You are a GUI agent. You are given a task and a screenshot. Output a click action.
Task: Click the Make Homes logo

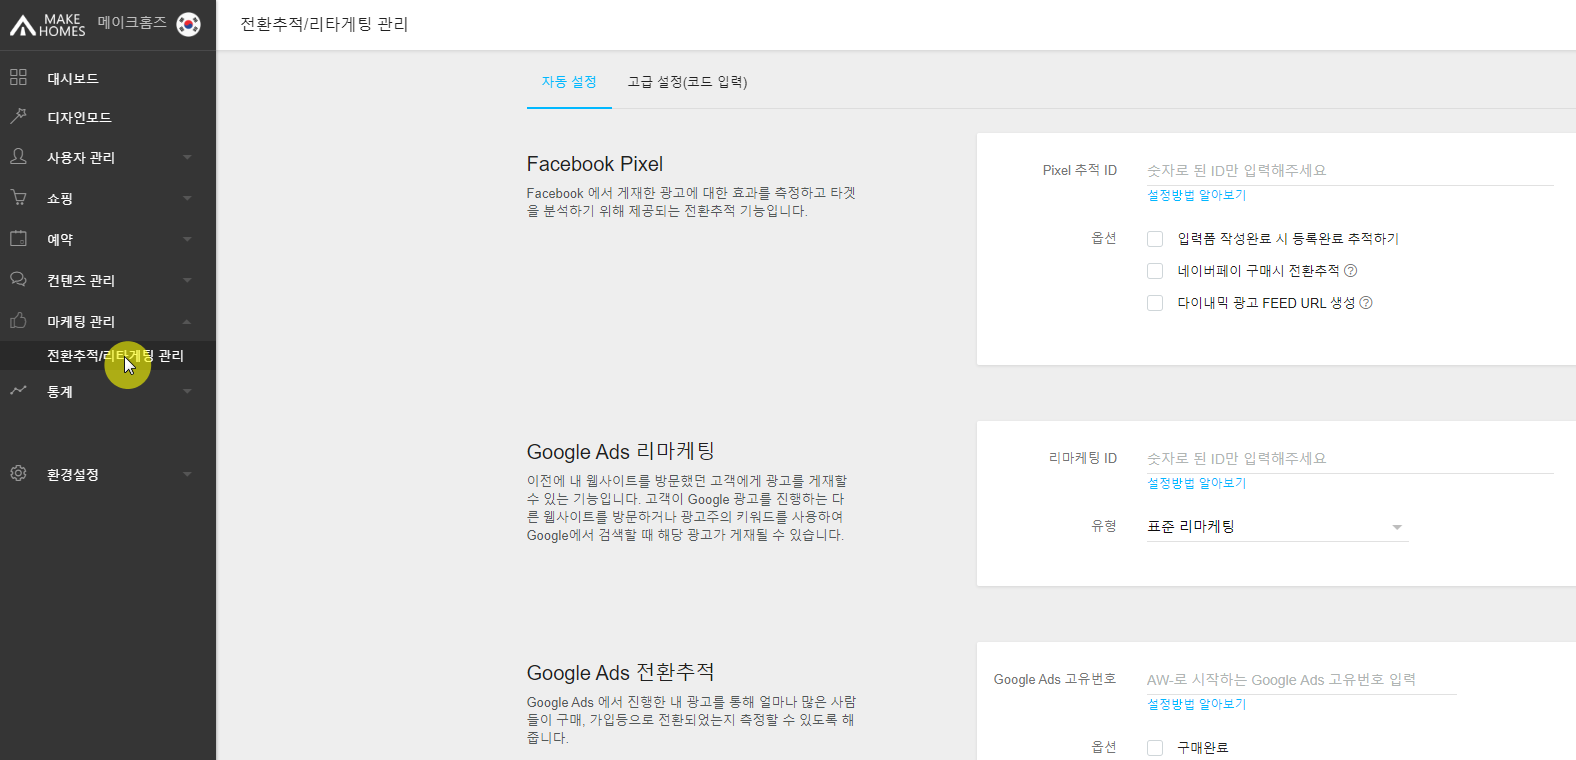click(x=47, y=25)
